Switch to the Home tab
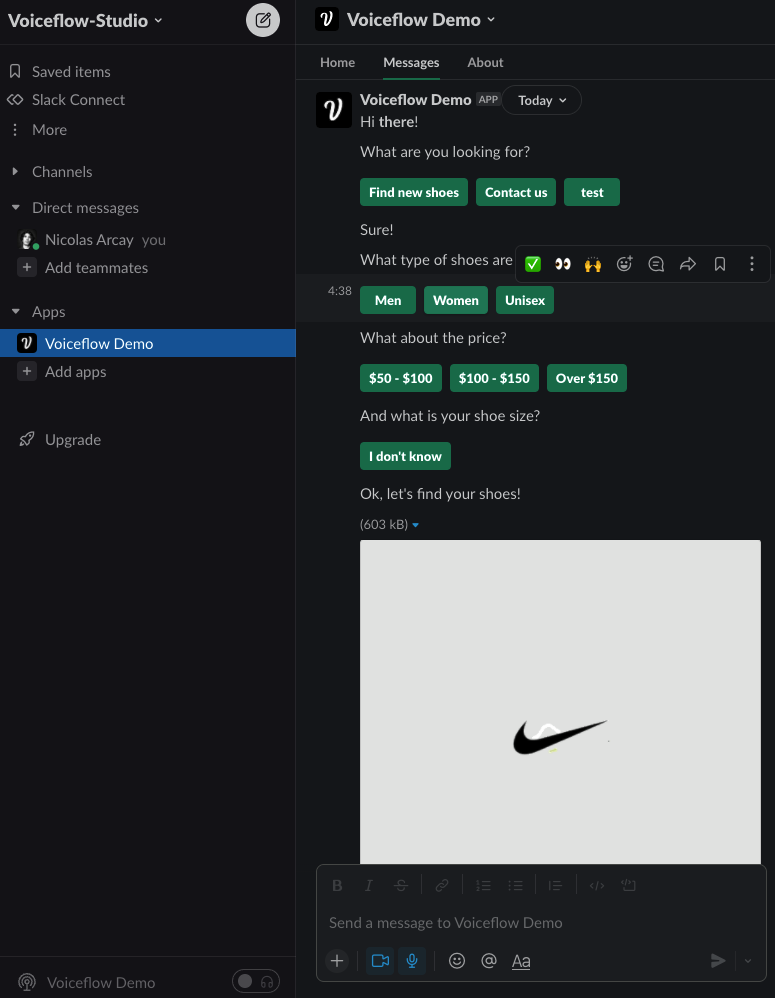775x998 pixels. (337, 62)
